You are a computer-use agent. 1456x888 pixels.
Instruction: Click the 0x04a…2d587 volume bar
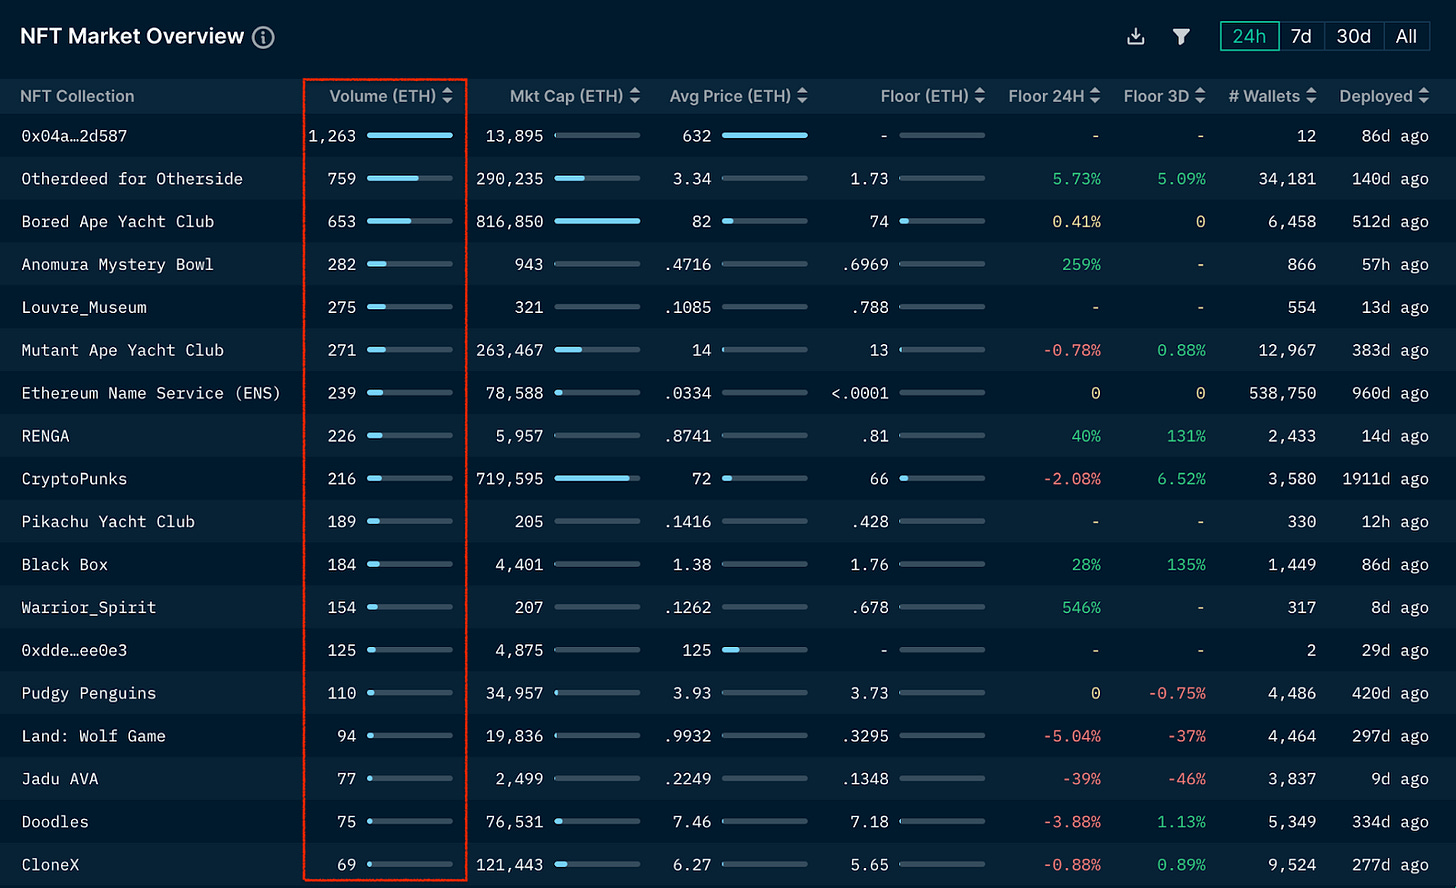click(x=410, y=135)
